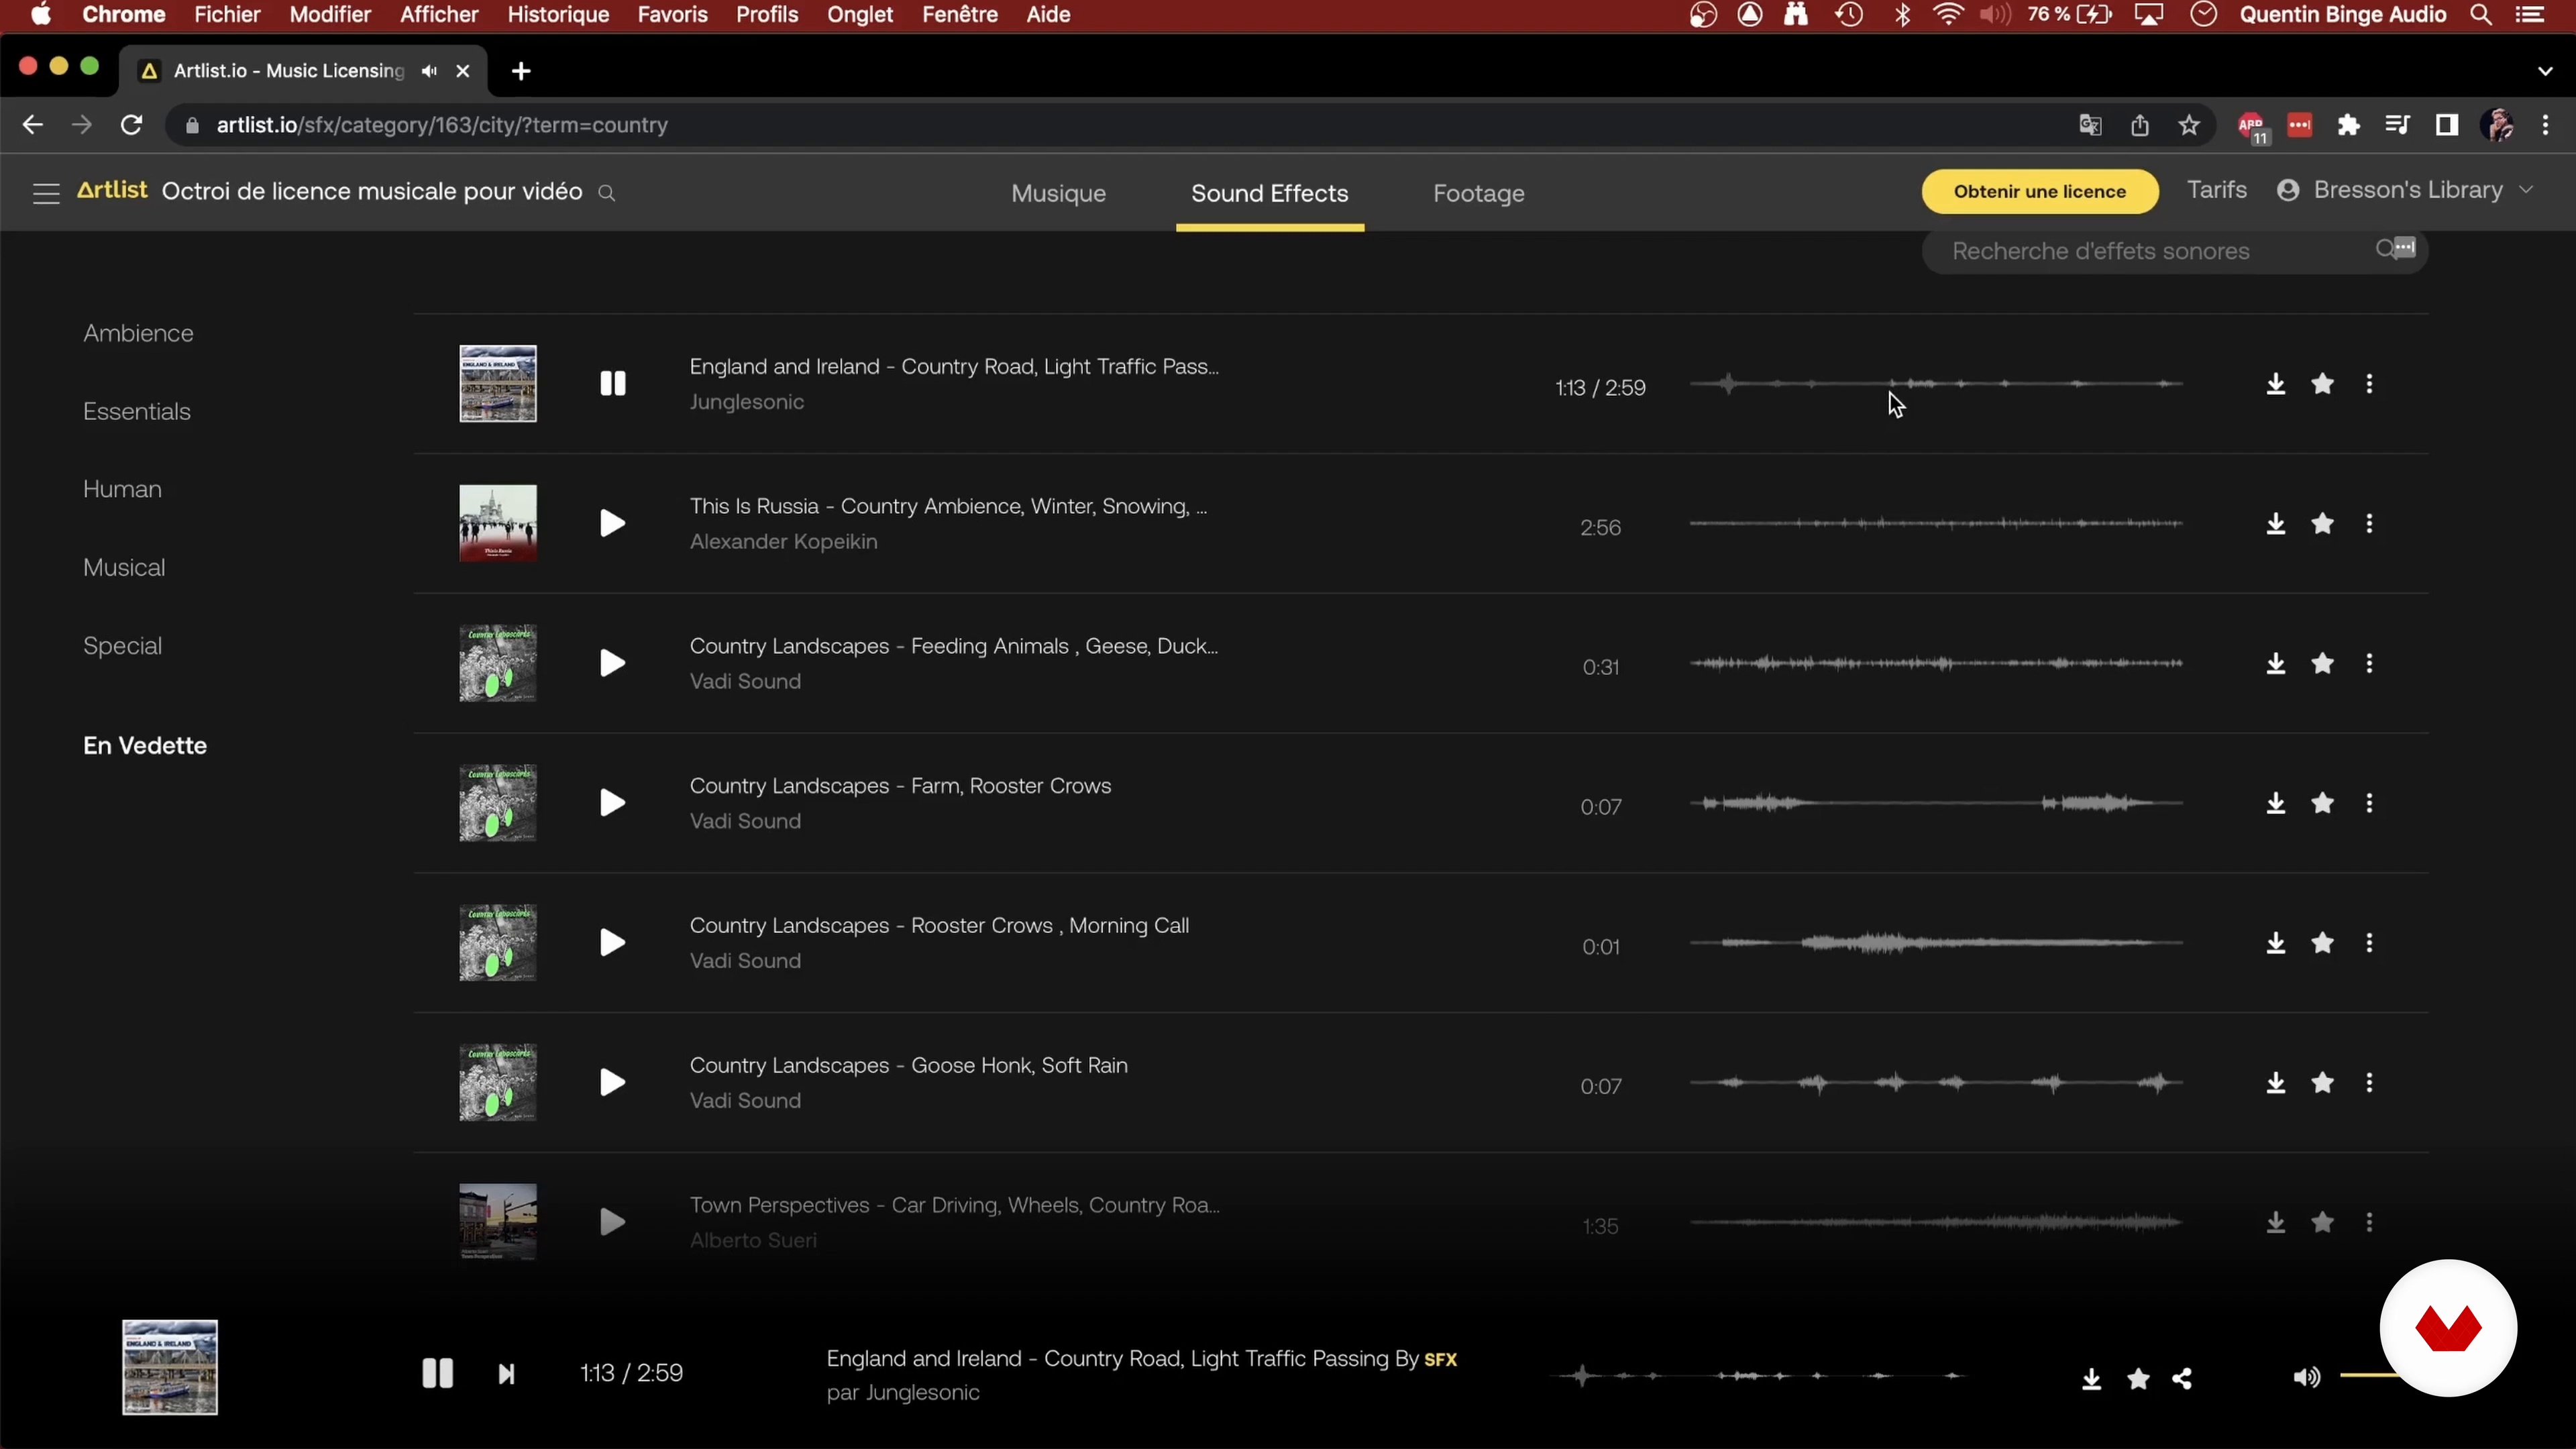
Task: Favorite the England and Ireland list track
Action: pos(2322,384)
